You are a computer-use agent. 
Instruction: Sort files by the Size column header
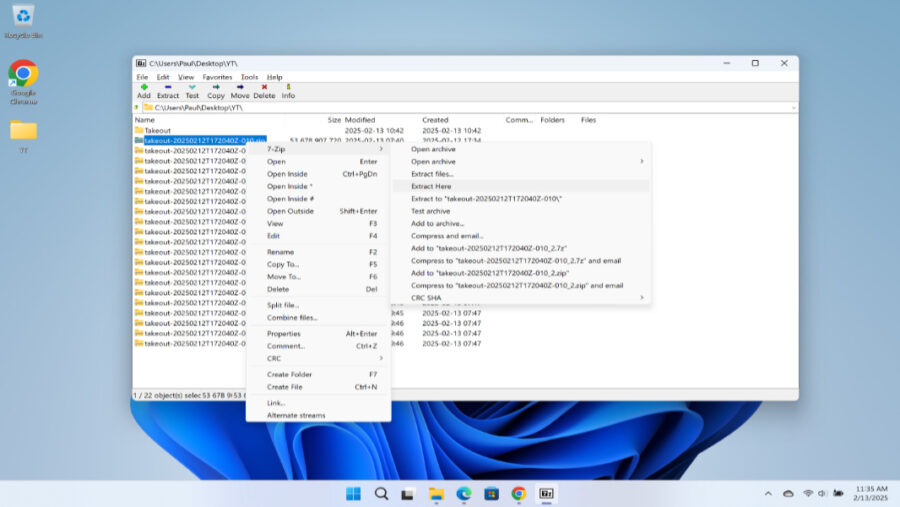point(334,120)
